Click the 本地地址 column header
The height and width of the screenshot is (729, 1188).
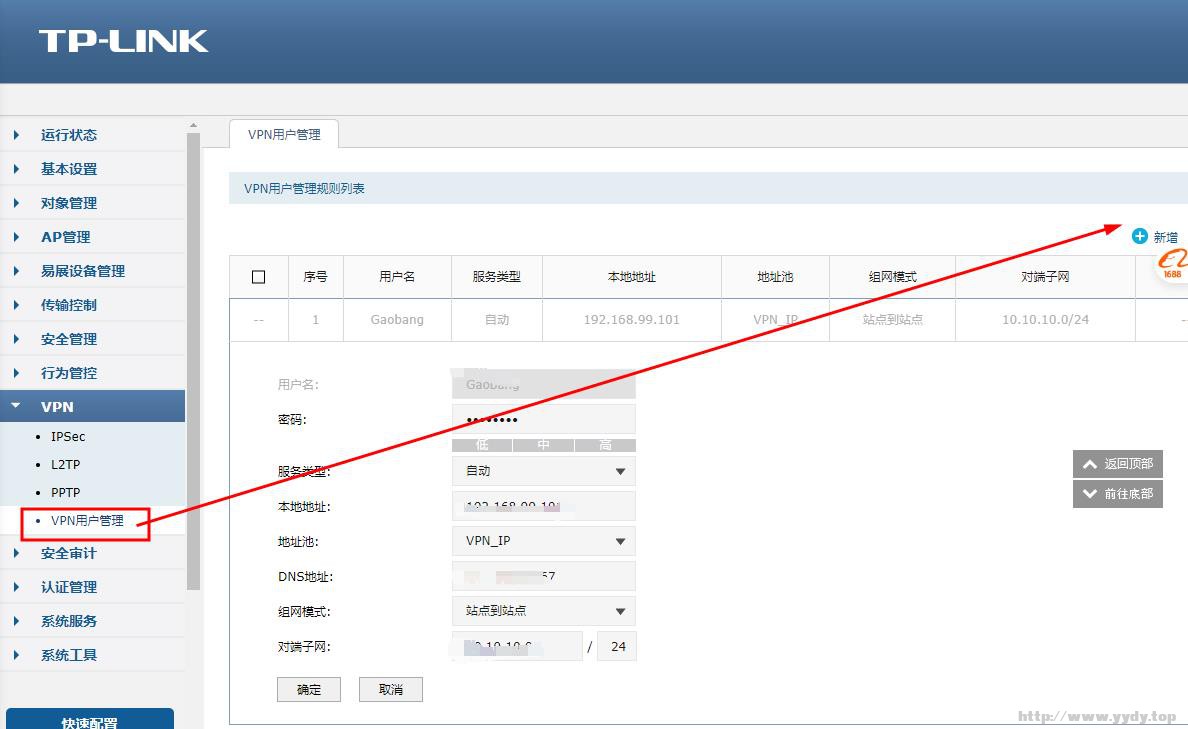point(631,277)
